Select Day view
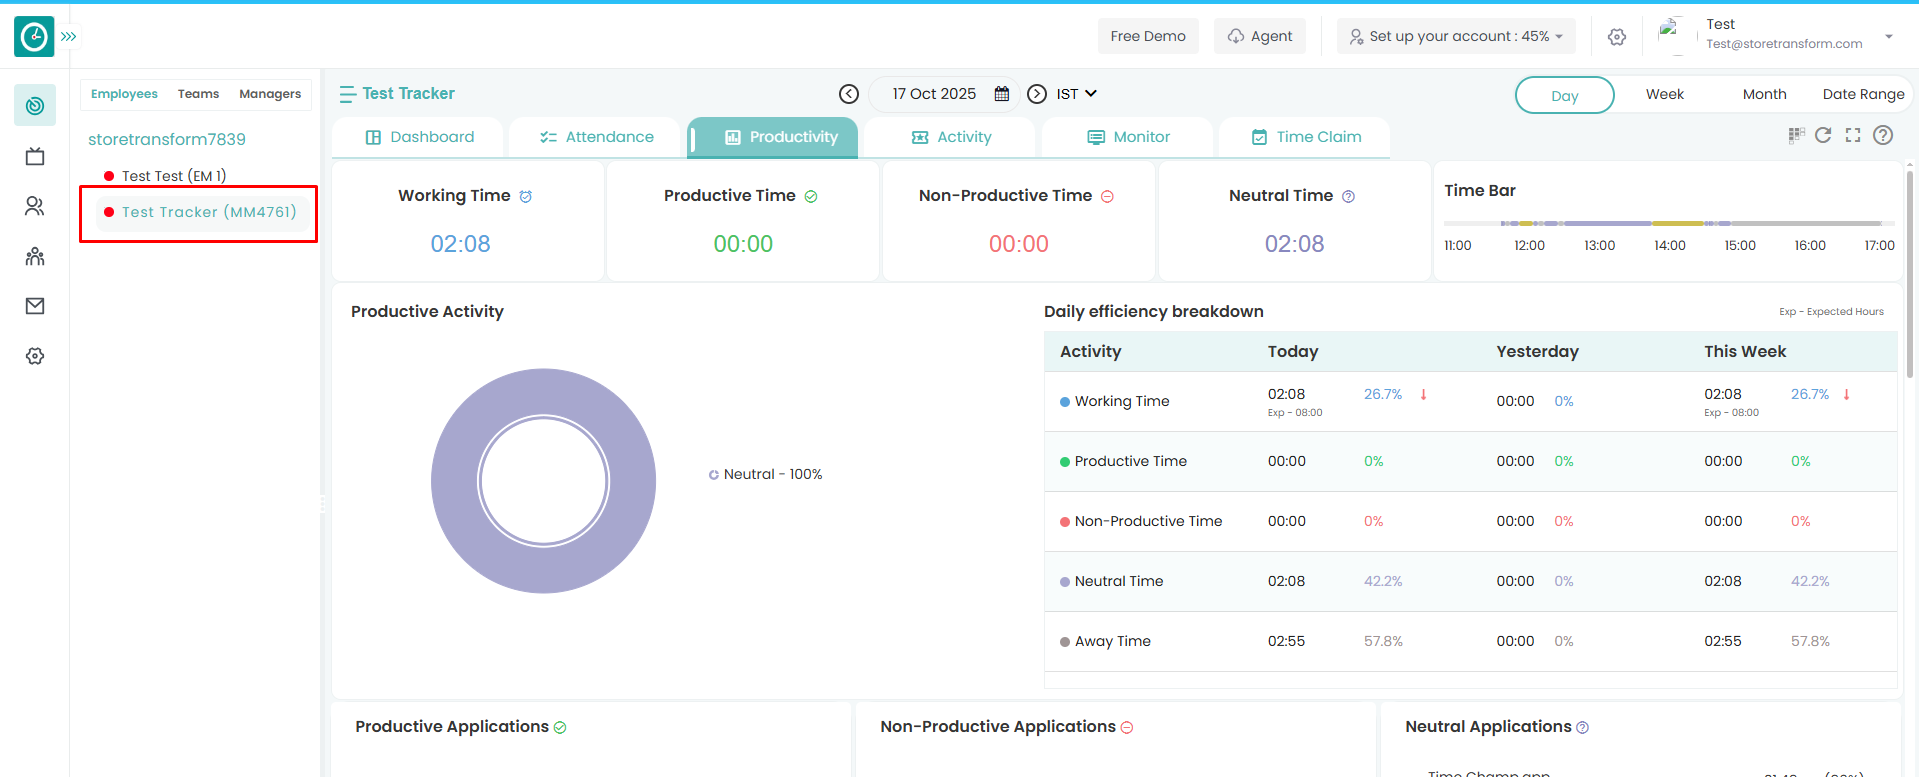 tap(1565, 95)
